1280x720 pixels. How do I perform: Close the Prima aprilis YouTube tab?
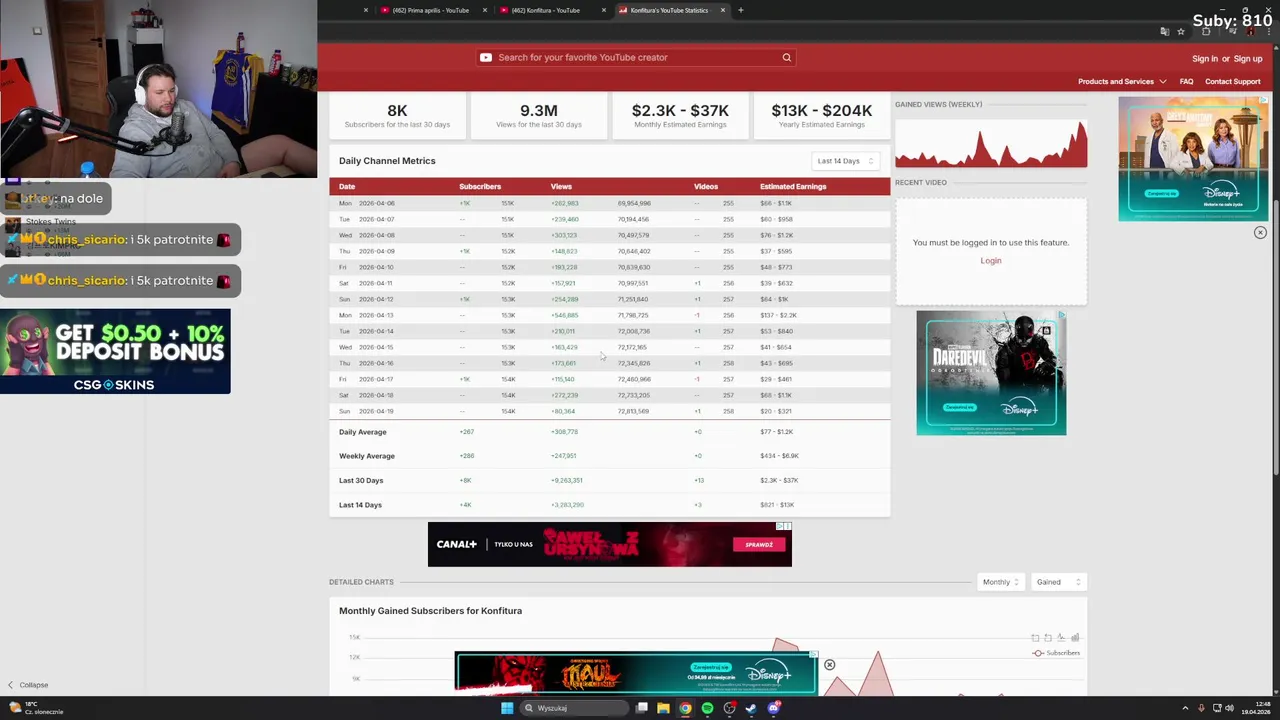pyautogui.click(x=485, y=10)
